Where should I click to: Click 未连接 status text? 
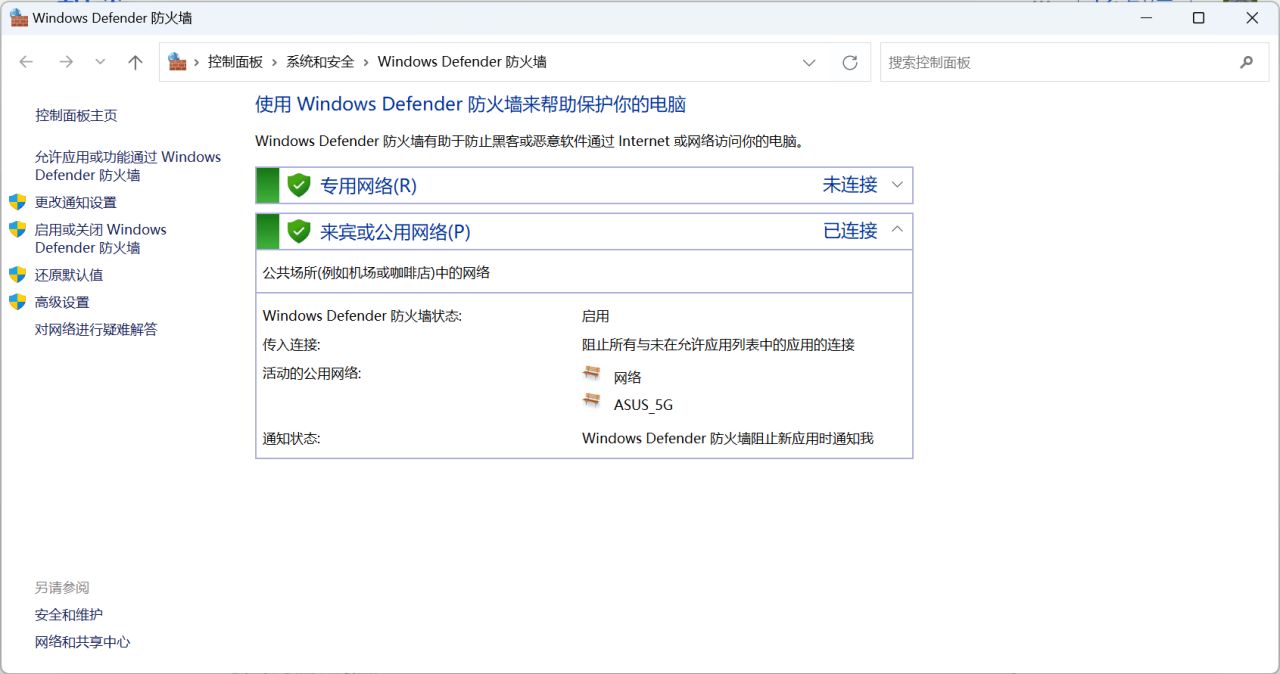pos(850,185)
